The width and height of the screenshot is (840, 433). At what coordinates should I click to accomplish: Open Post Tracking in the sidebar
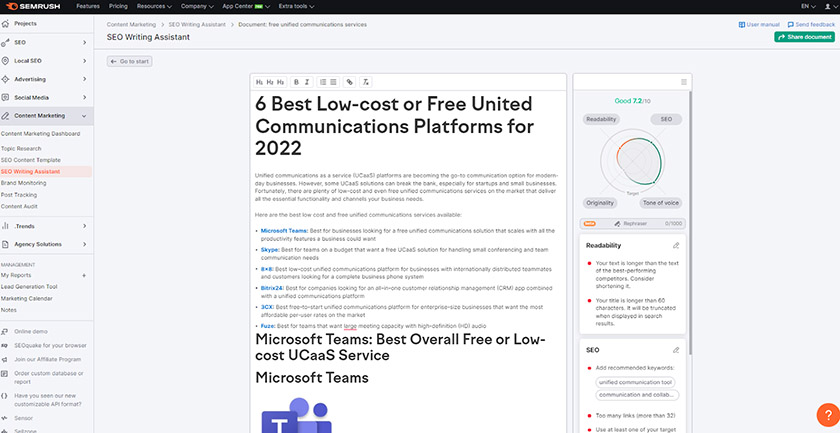click(19, 195)
